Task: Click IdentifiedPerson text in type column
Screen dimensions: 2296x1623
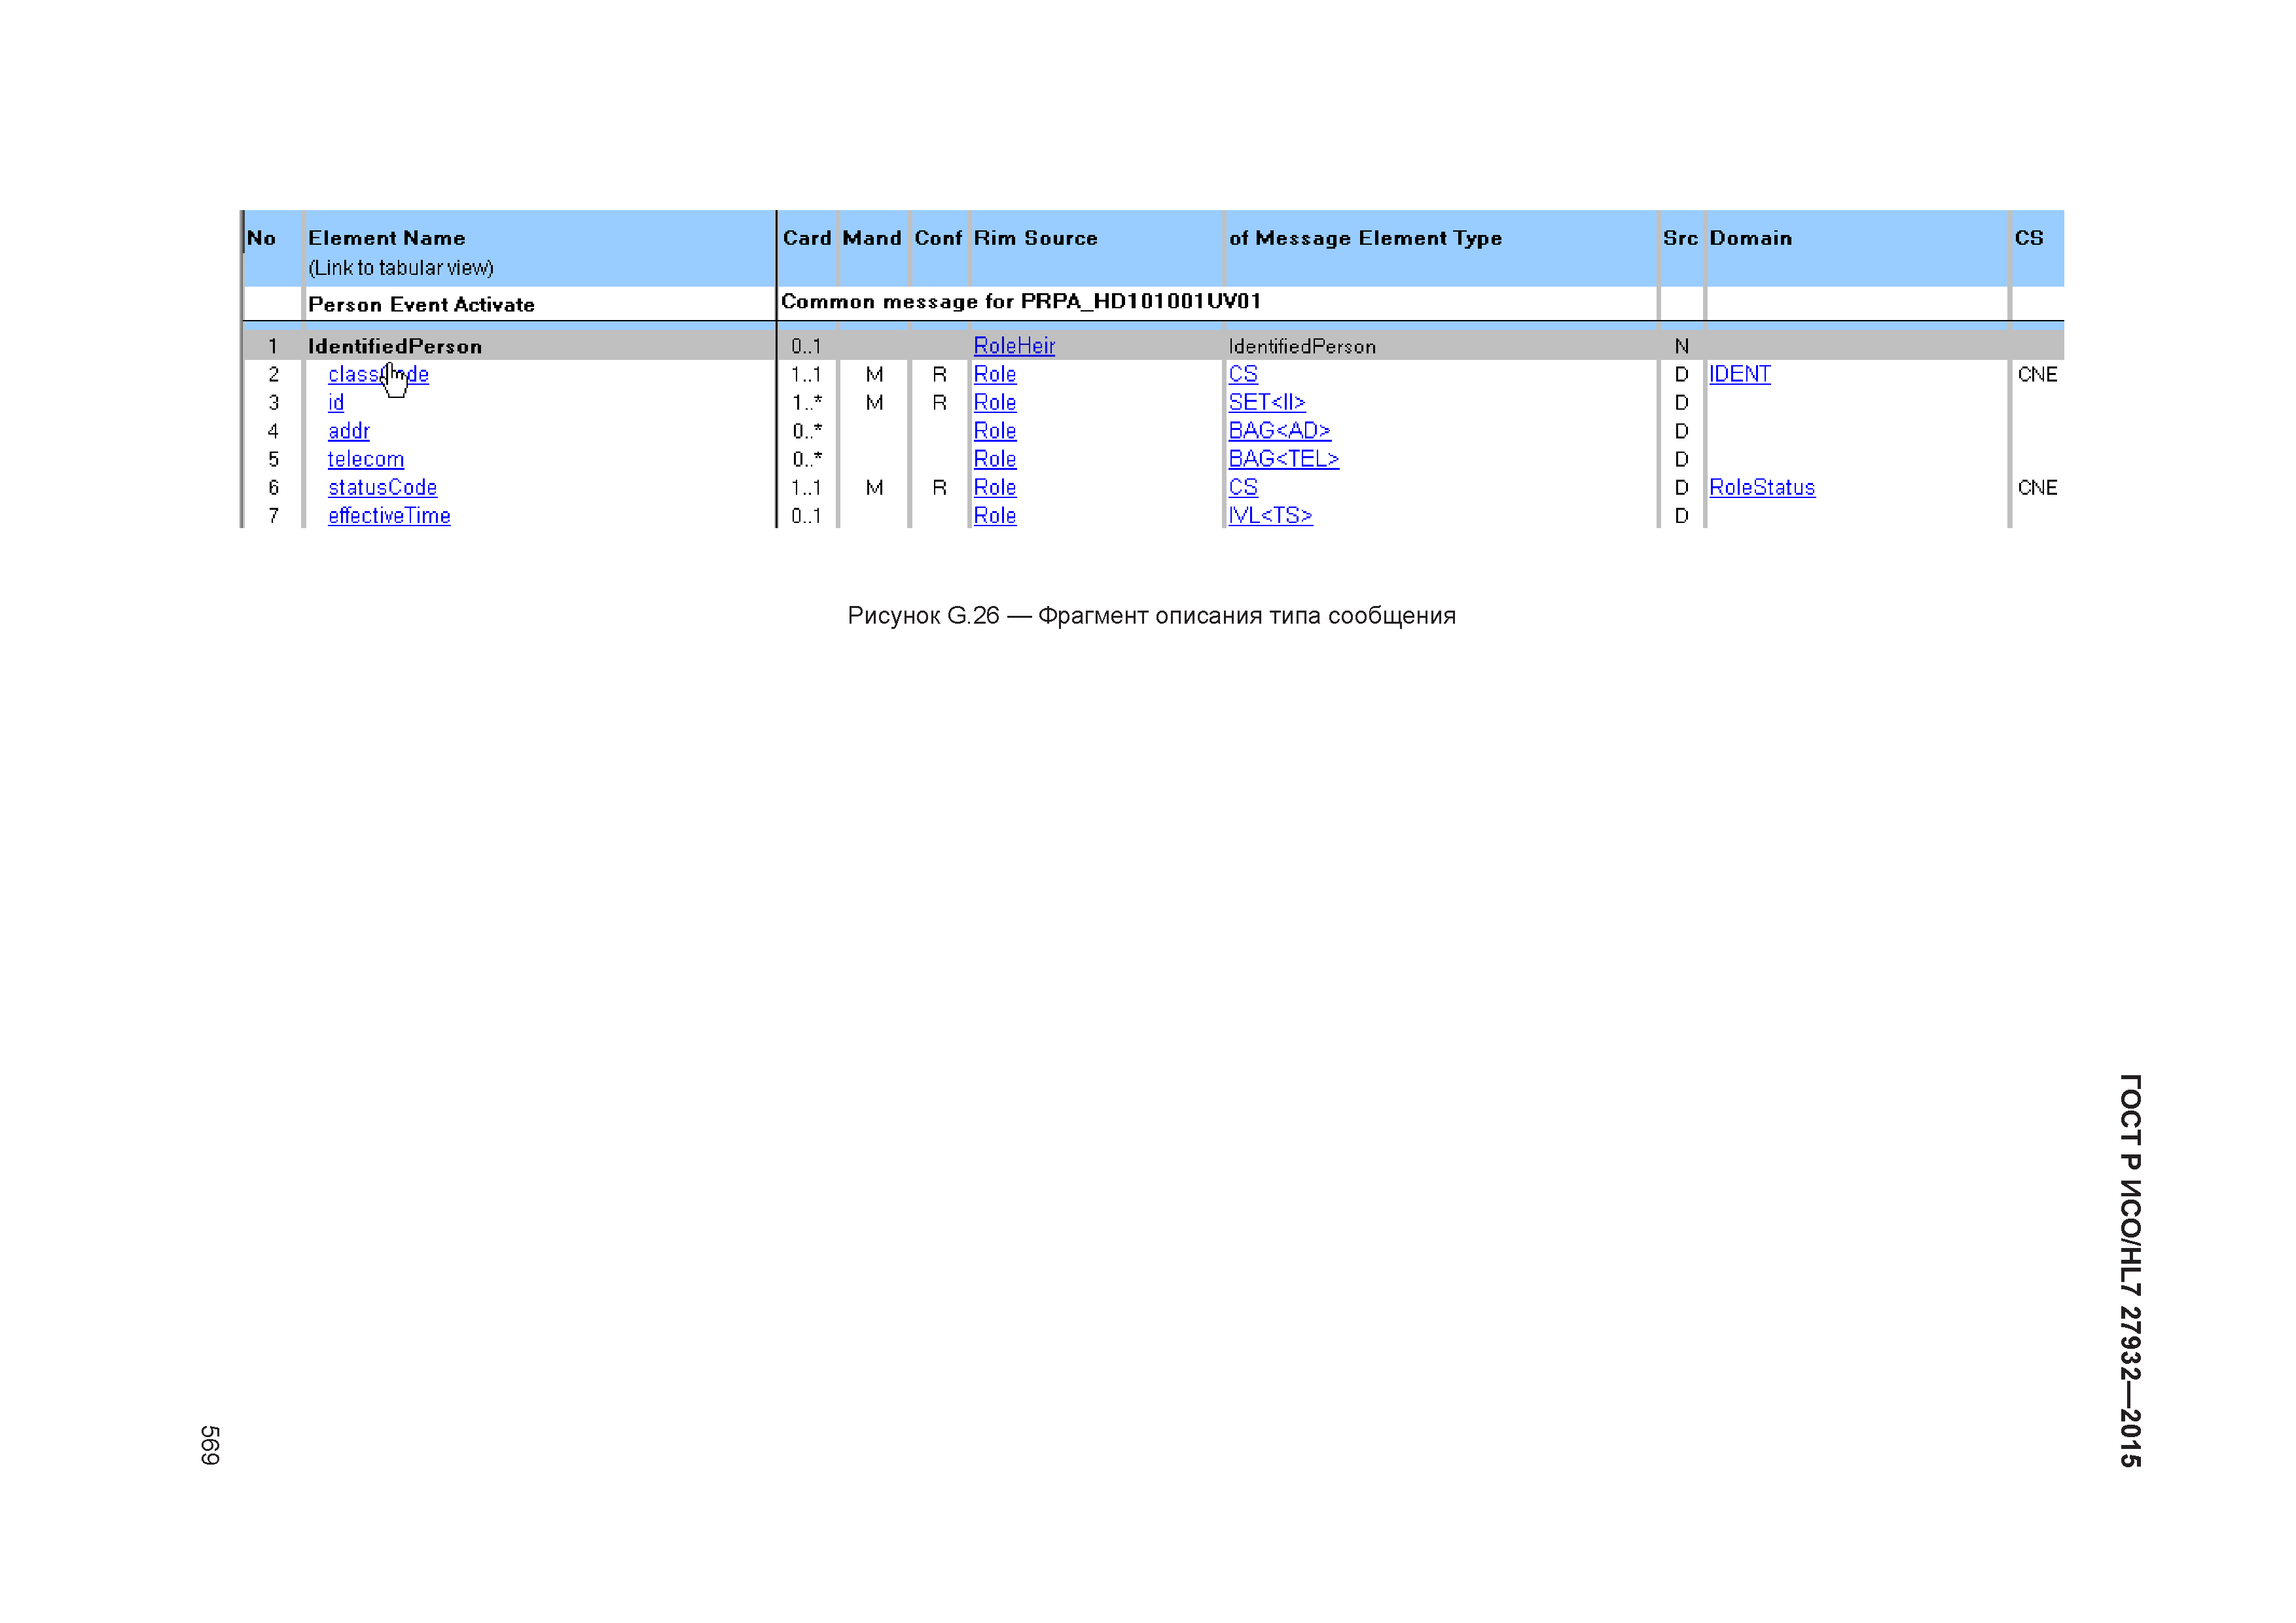Action: (x=1302, y=346)
